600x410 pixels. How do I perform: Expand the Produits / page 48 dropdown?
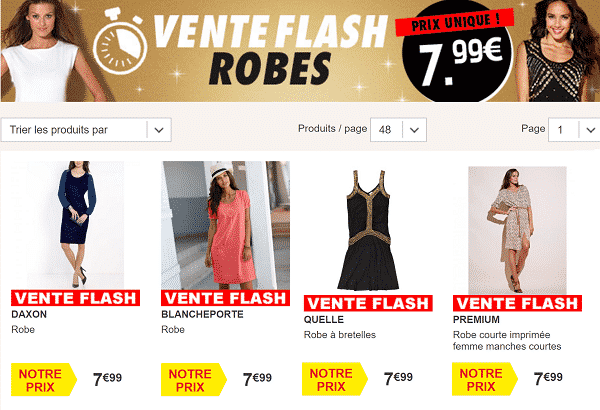(398, 130)
